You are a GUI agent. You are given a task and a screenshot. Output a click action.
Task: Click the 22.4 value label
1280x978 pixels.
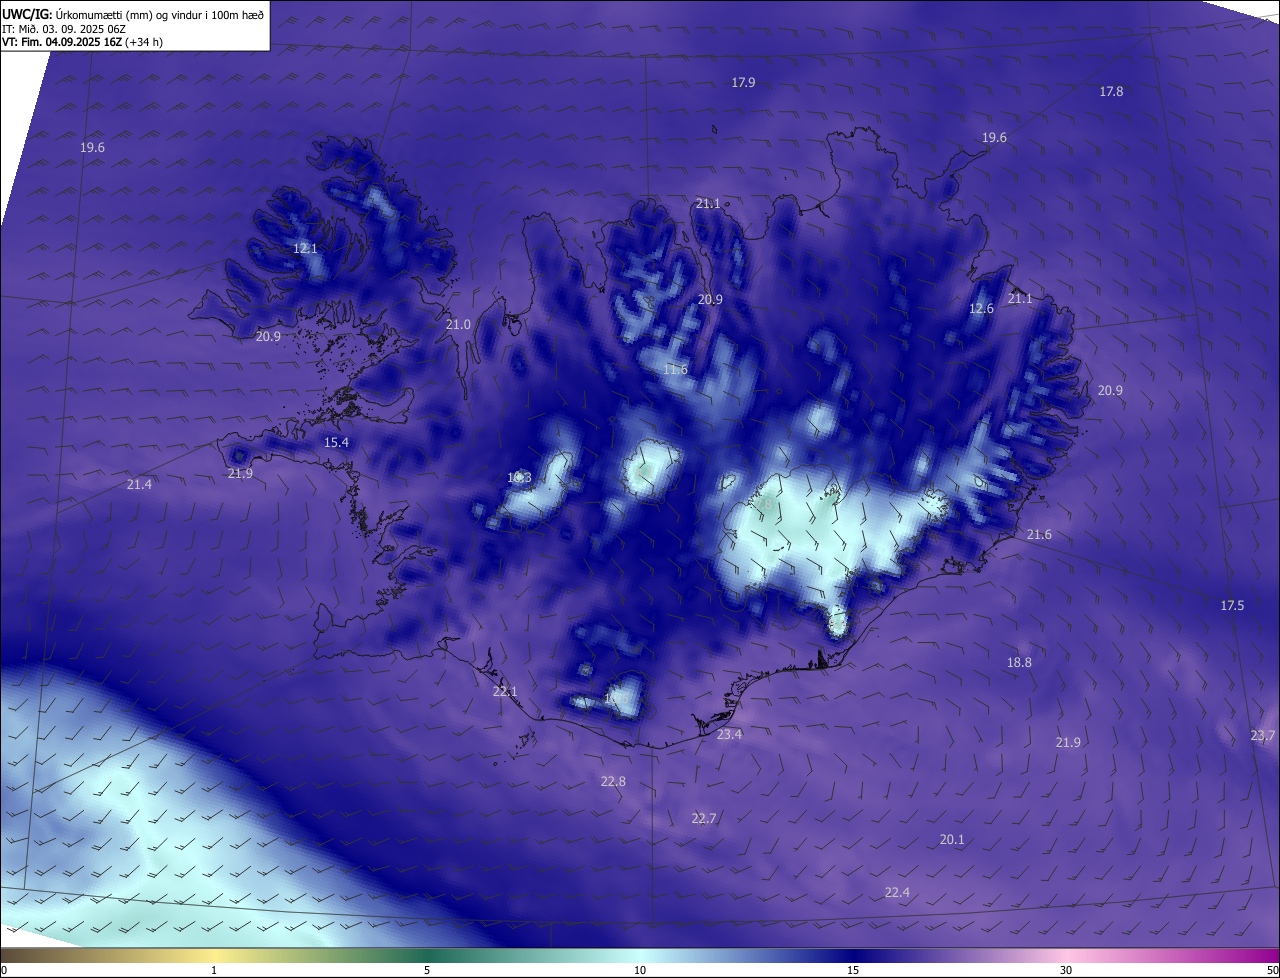(x=897, y=892)
